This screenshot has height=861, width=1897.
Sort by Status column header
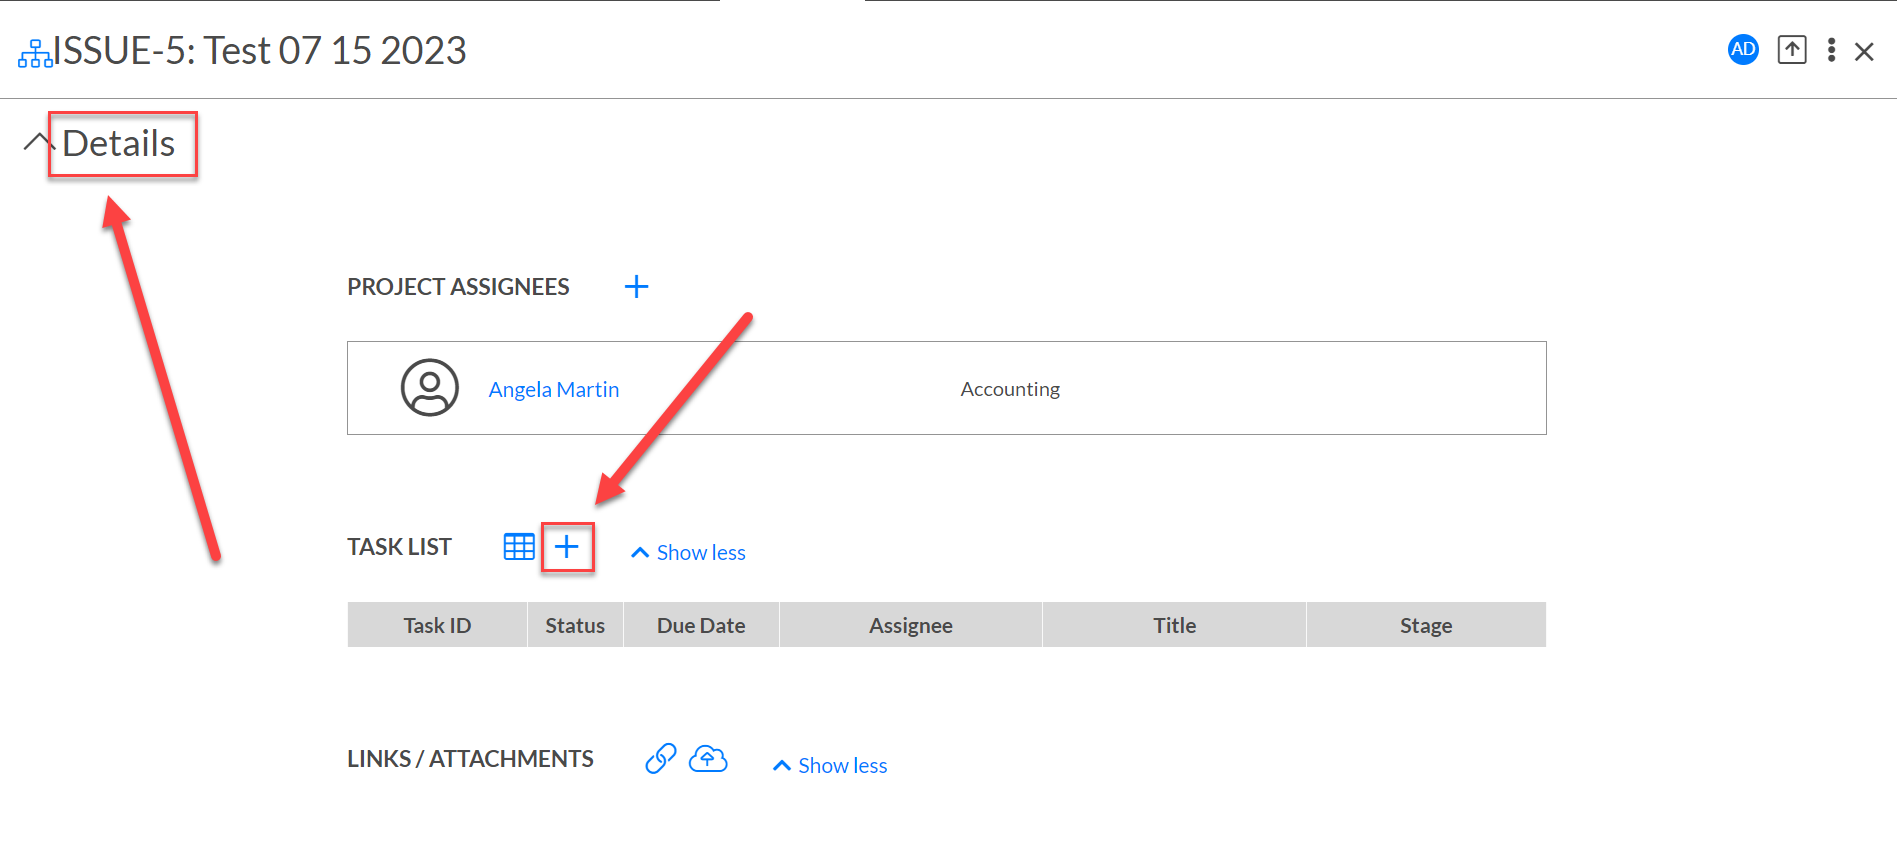pos(575,625)
